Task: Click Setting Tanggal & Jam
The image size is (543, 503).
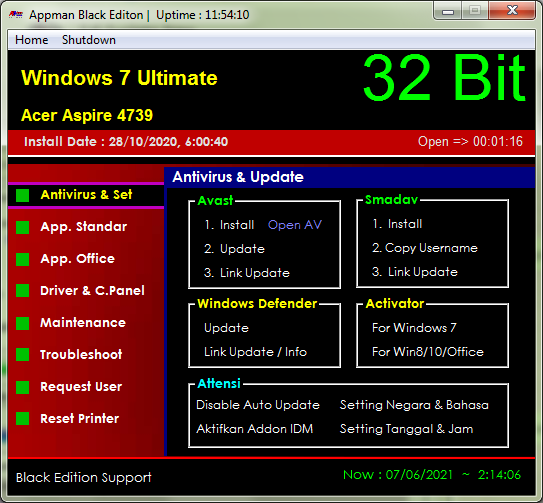Action: click(406, 429)
